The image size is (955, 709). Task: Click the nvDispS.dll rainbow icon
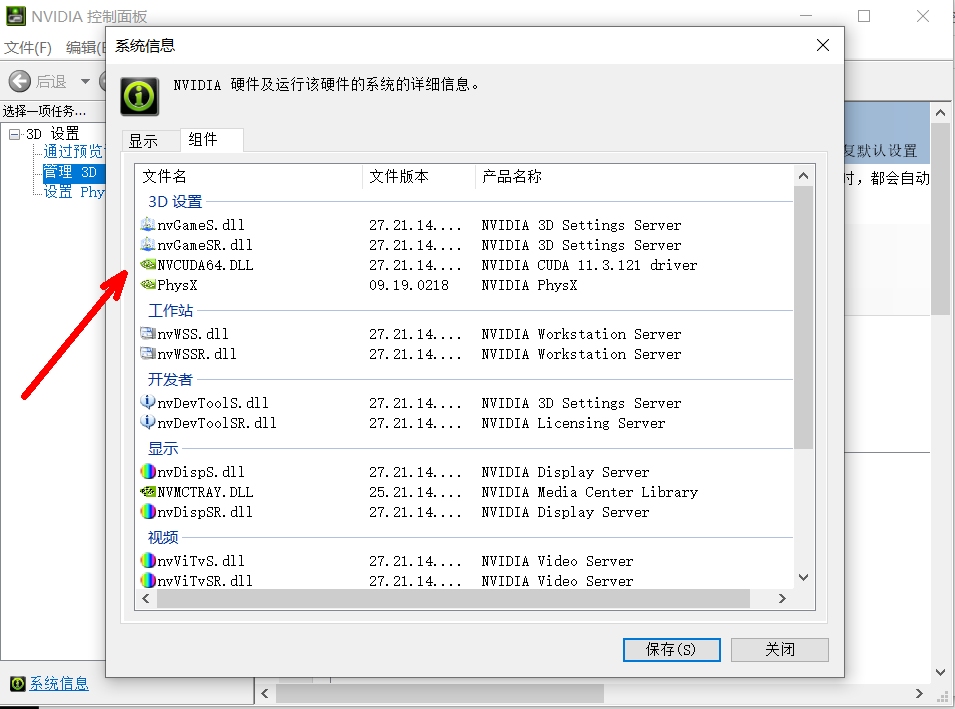(x=147, y=471)
